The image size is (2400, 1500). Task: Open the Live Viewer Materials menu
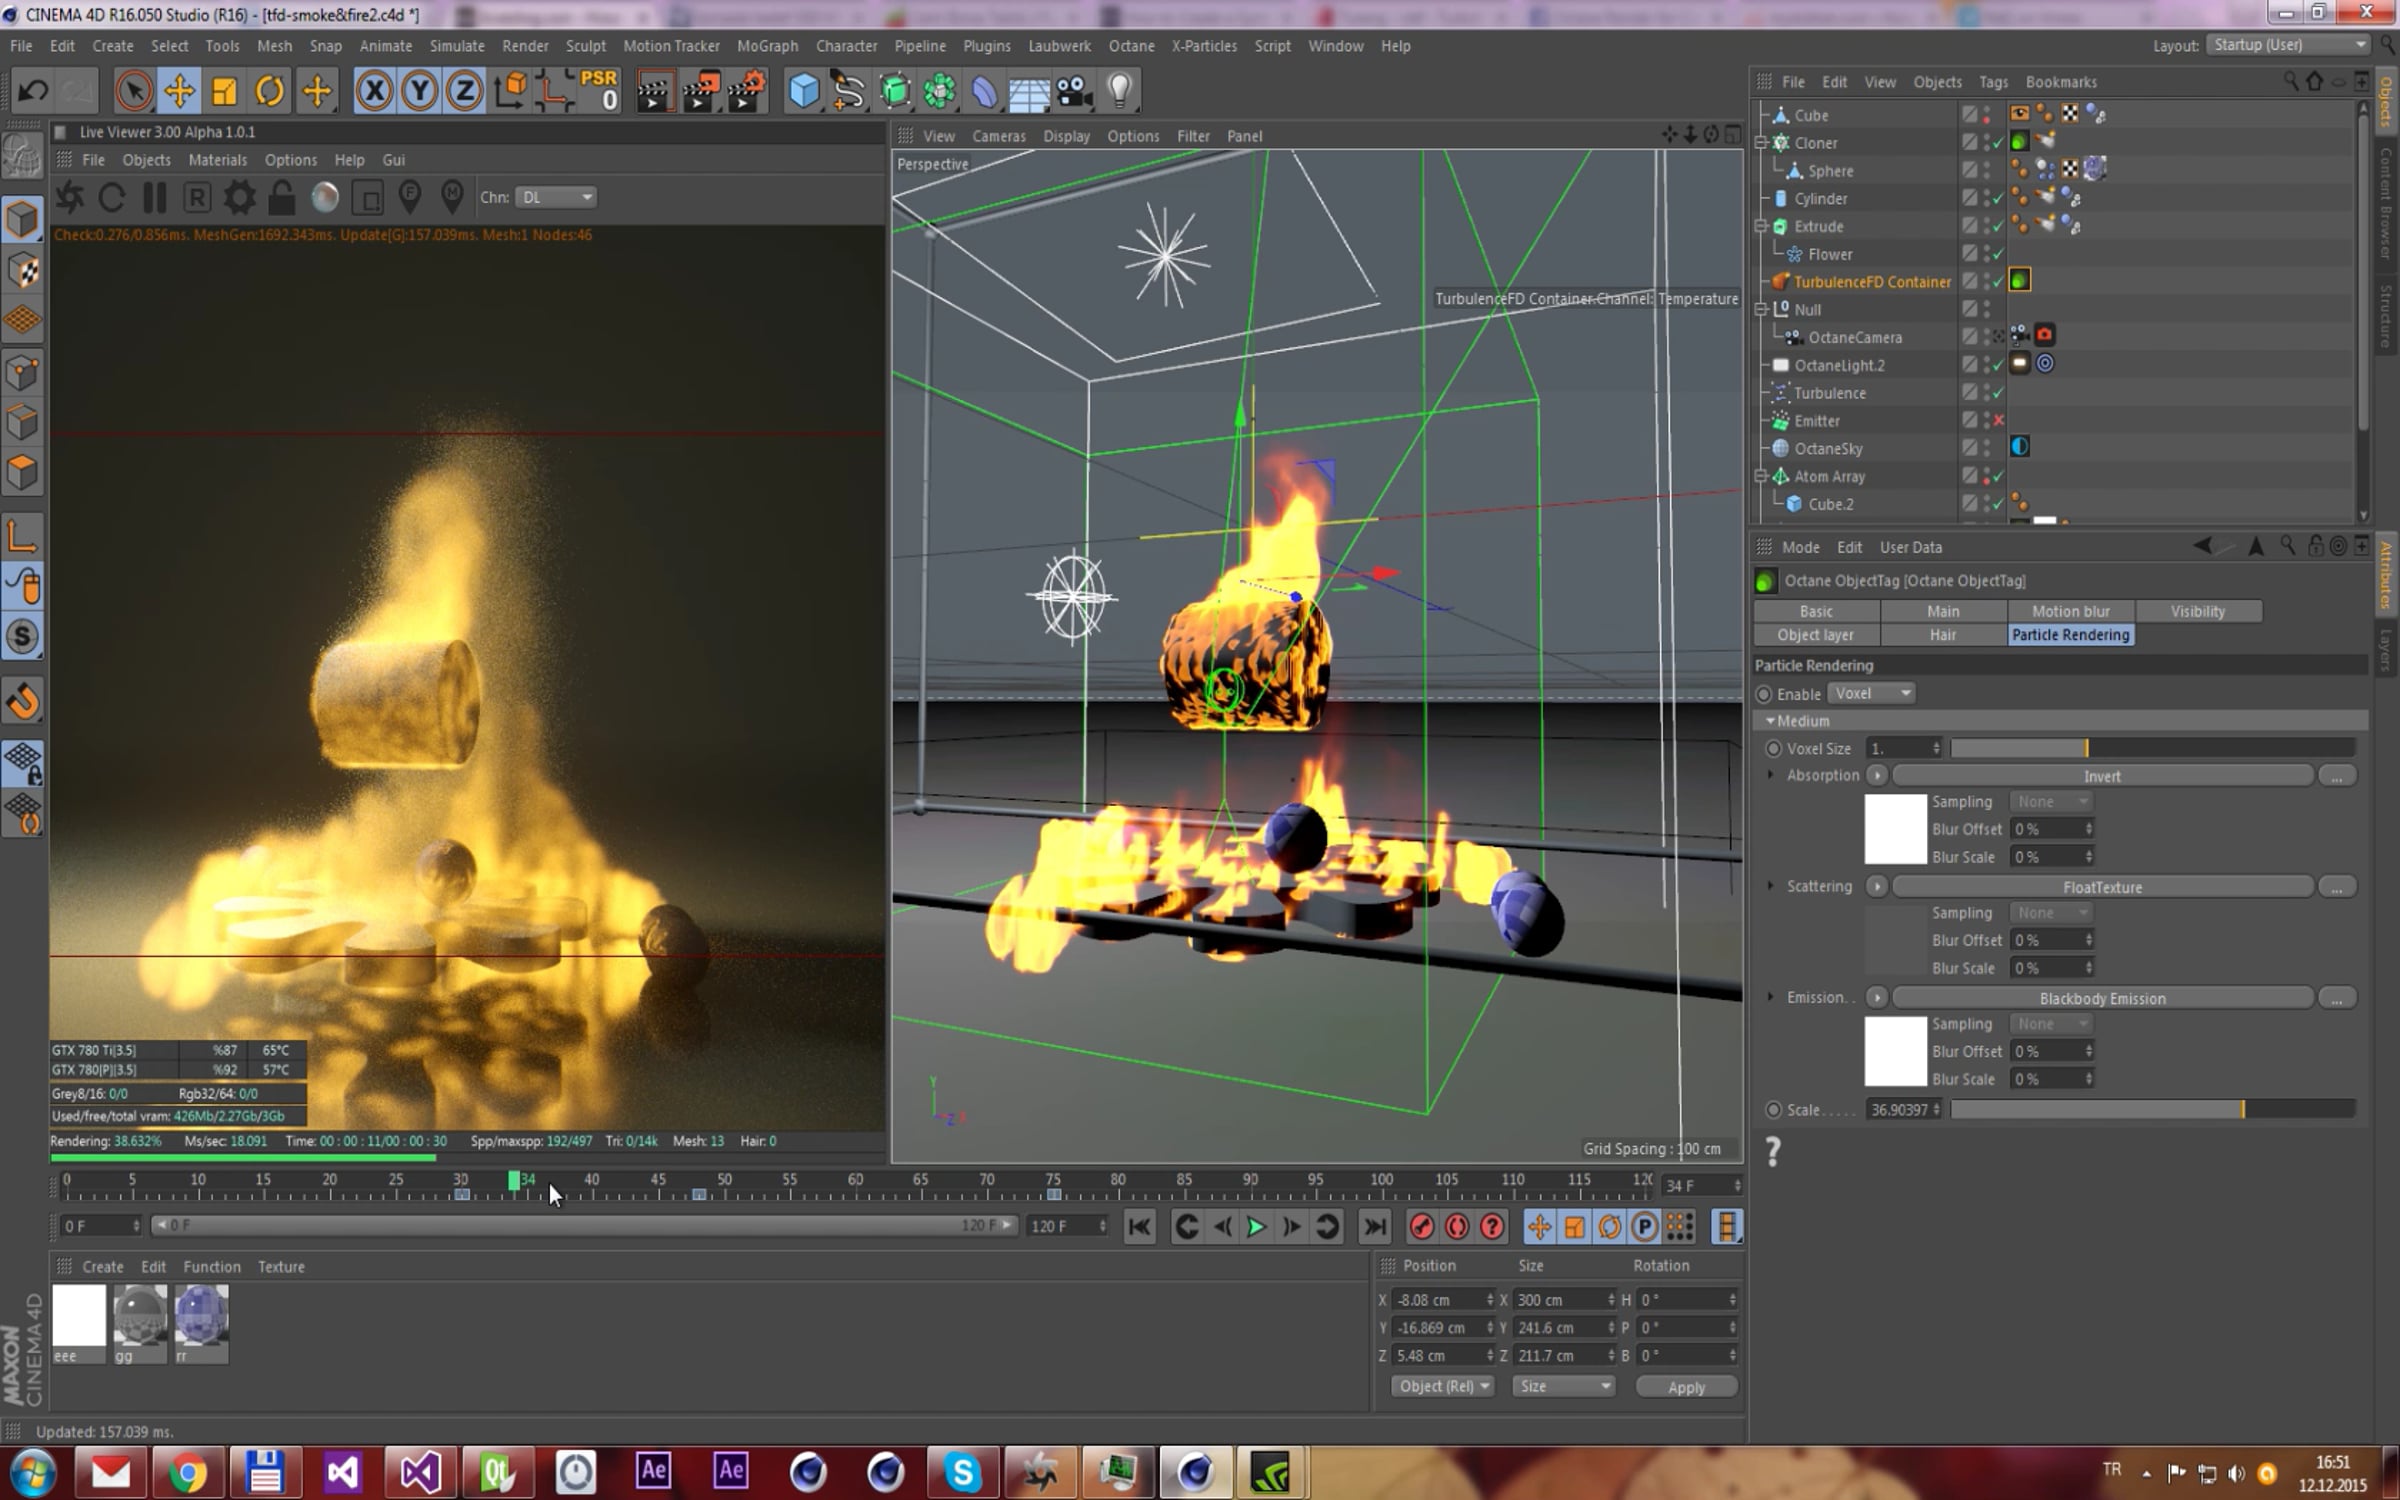pyautogui.click(x=217, y=160)
